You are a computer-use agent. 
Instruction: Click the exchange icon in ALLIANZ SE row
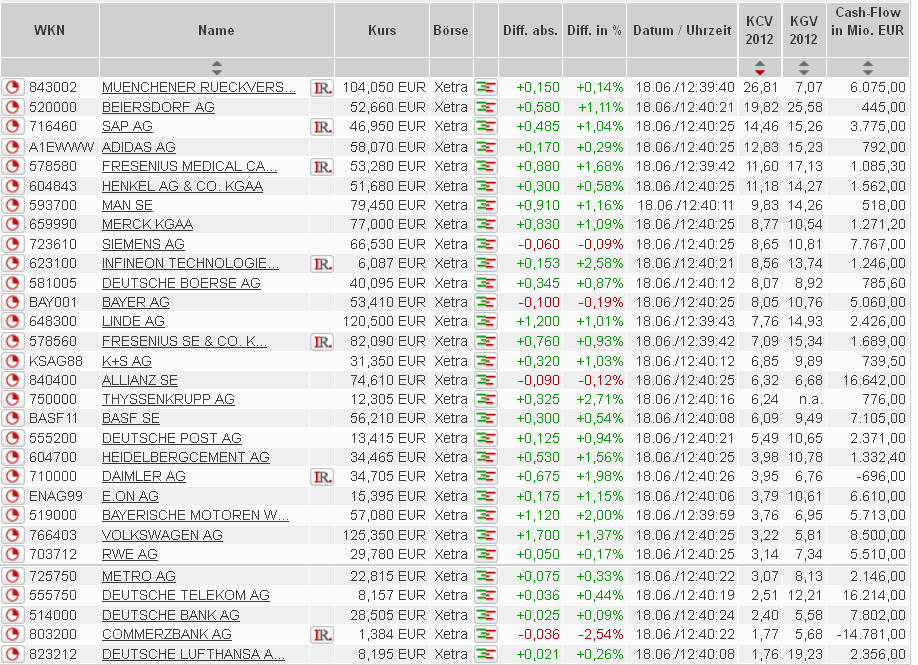pos(486,381)
